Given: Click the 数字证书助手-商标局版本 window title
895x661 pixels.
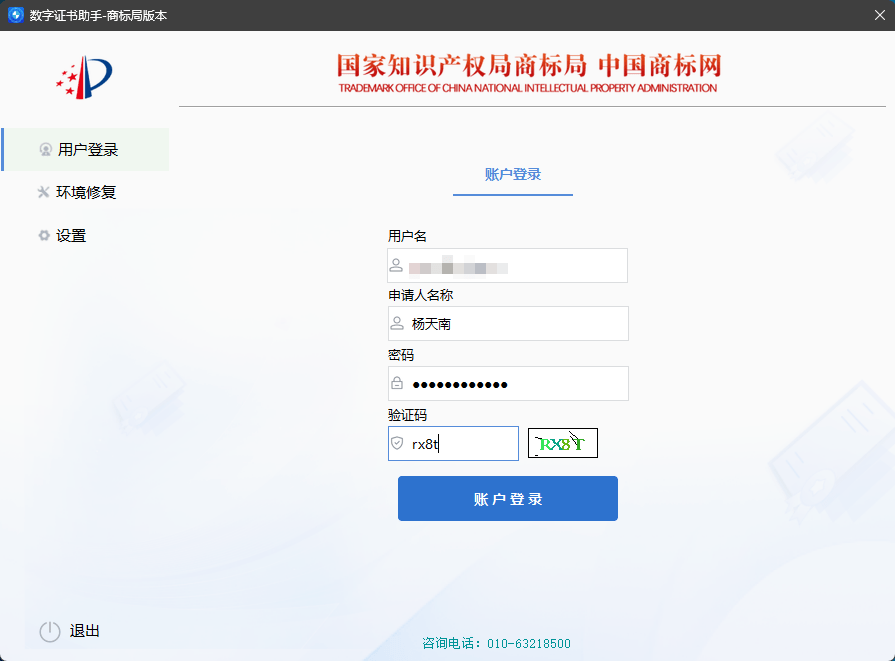Looking at the screenshot, I should tap(98, 15).
